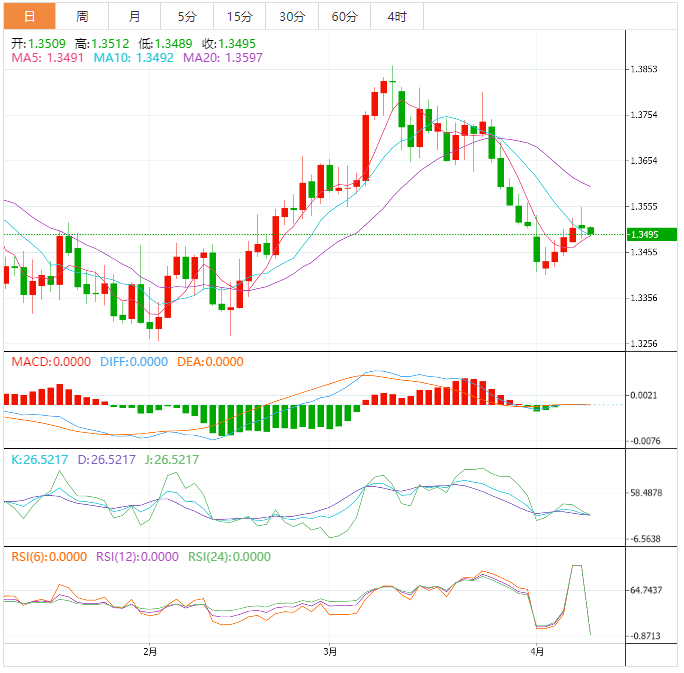Viewport: 684px width, 673px height.
Task: Click the RSI(6):0.0000 label
Action: pos(49,557)
